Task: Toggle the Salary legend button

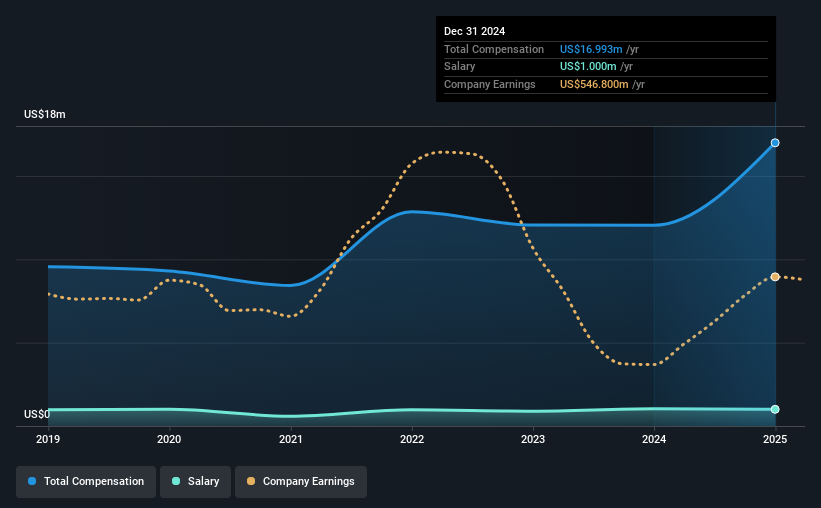Action: coord(195,481)
